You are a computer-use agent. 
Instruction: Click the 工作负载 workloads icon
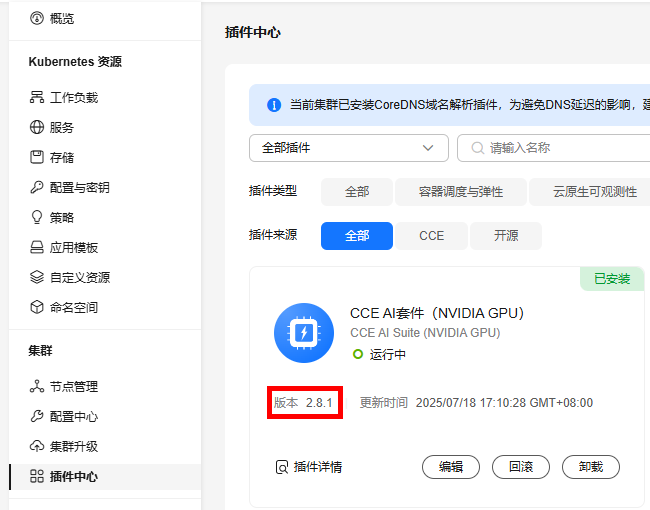coord(36,97)
